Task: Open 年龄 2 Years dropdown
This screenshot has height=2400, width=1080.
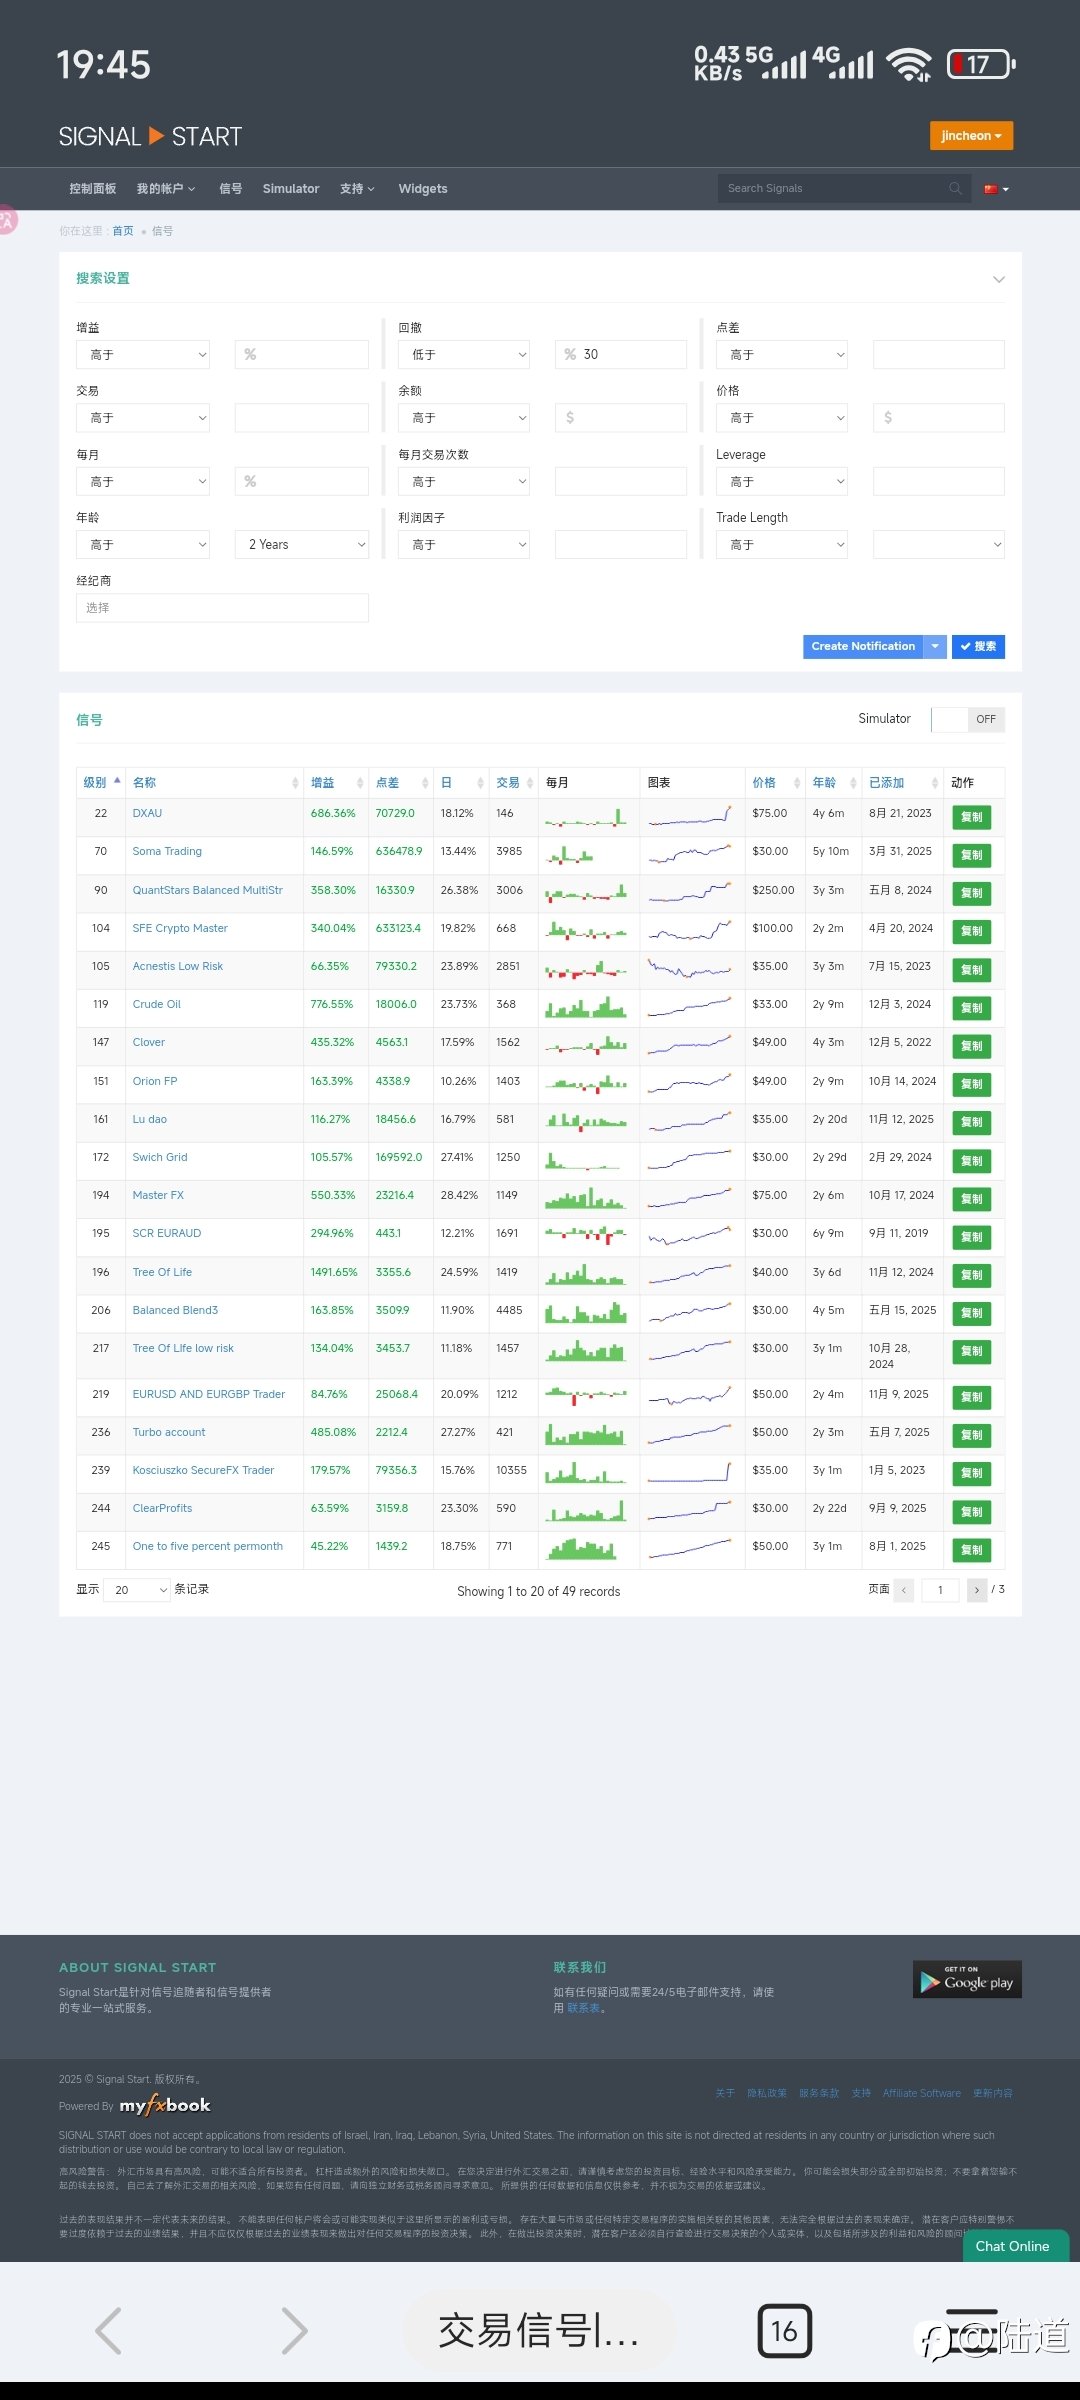Action: [302, 544]
